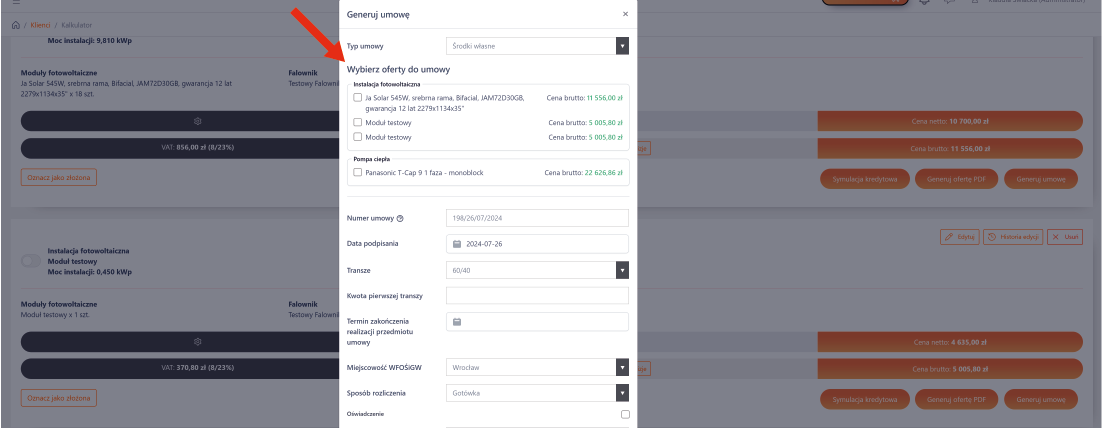The width and height of the screenshot is (1102, 429).
Task: Click calendar icon in Termin zakończenia field
Action: [457, 322]
